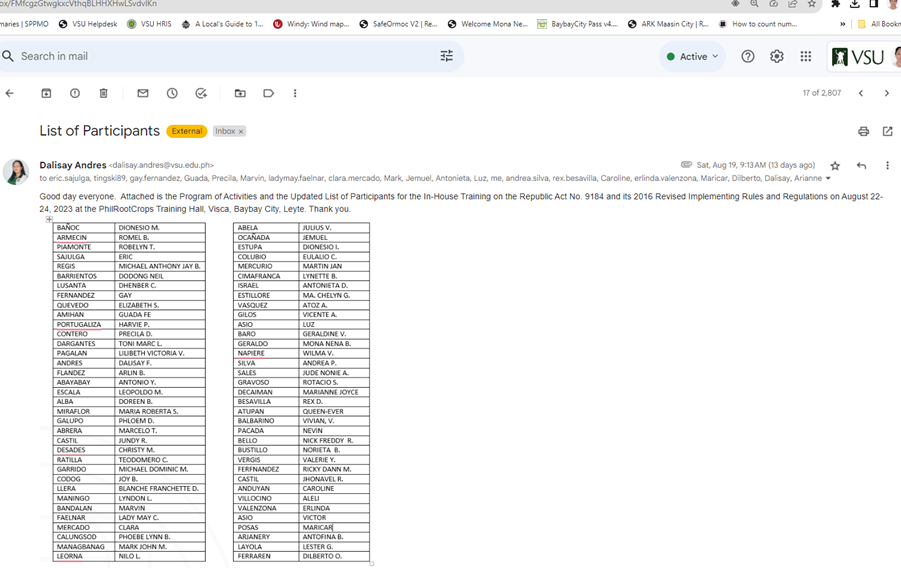Delete the List of Participants email
The height and width of the screenshot is (568, 901).
tap(104, 93)
